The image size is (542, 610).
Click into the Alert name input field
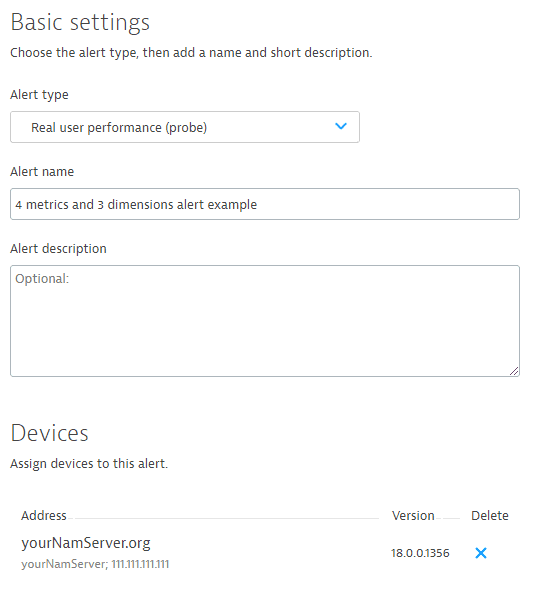[265, 204]
